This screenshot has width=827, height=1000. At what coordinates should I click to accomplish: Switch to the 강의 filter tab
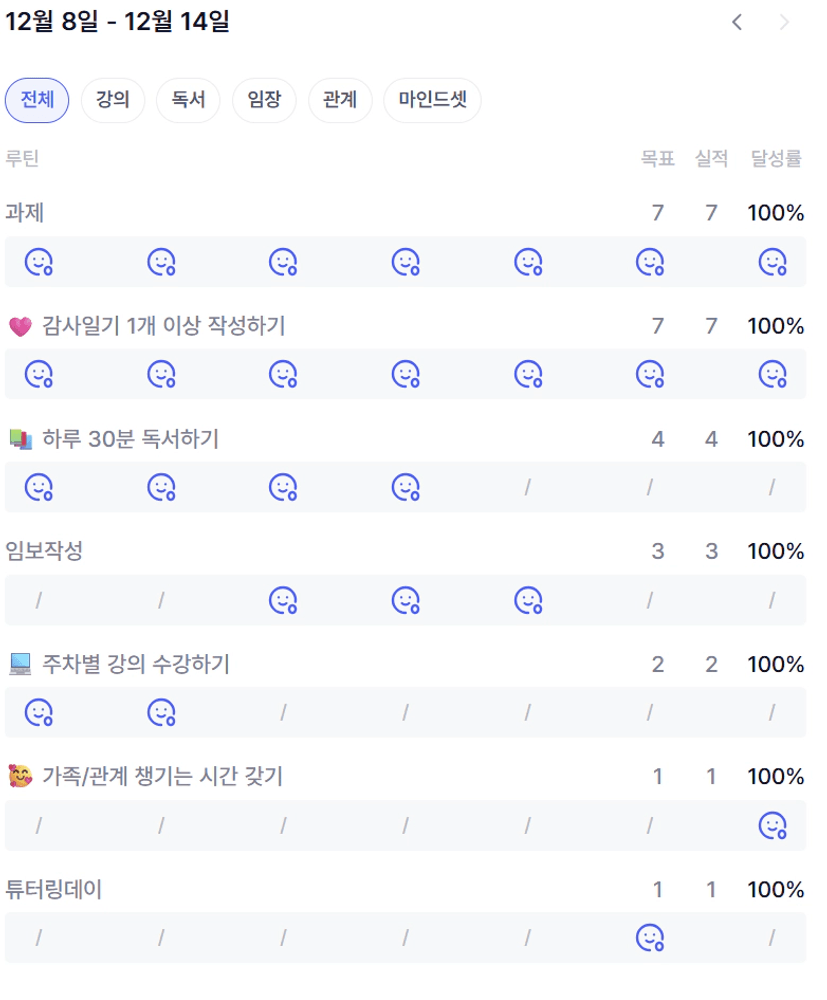[113, 100]
